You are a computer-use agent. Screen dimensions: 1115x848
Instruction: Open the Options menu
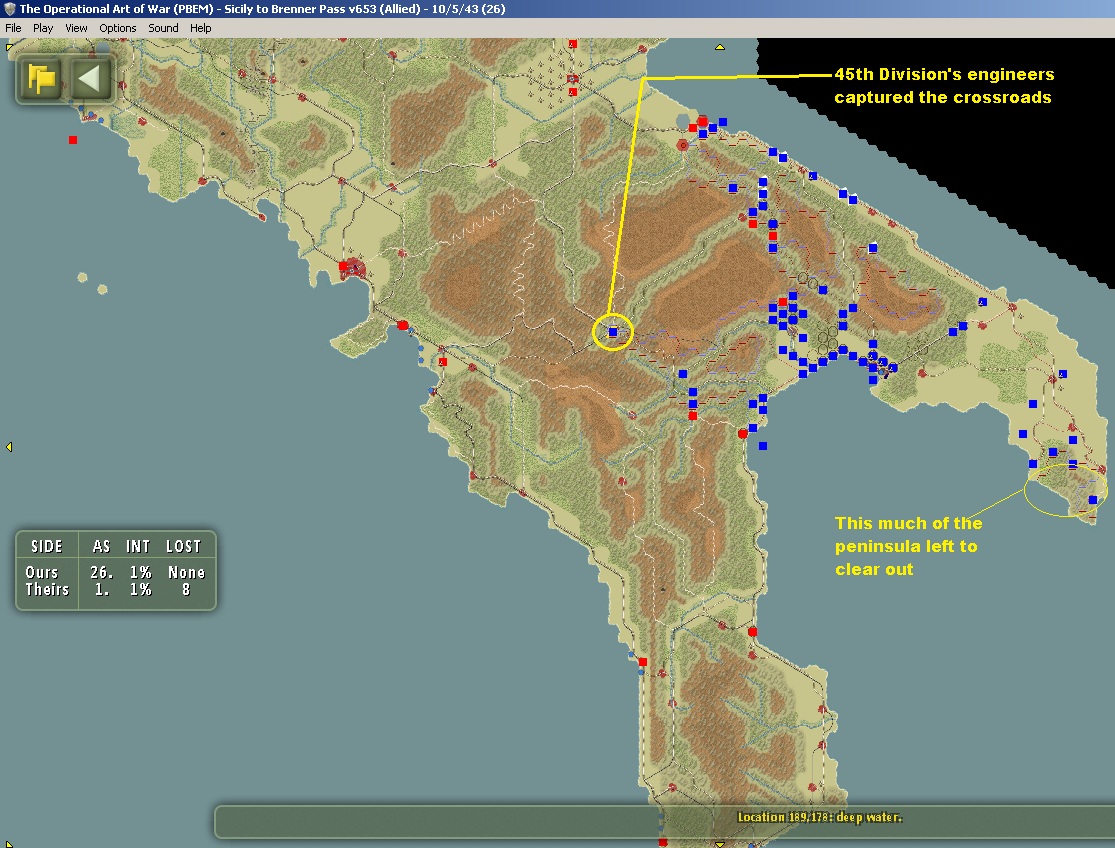[x=117, y=28]
